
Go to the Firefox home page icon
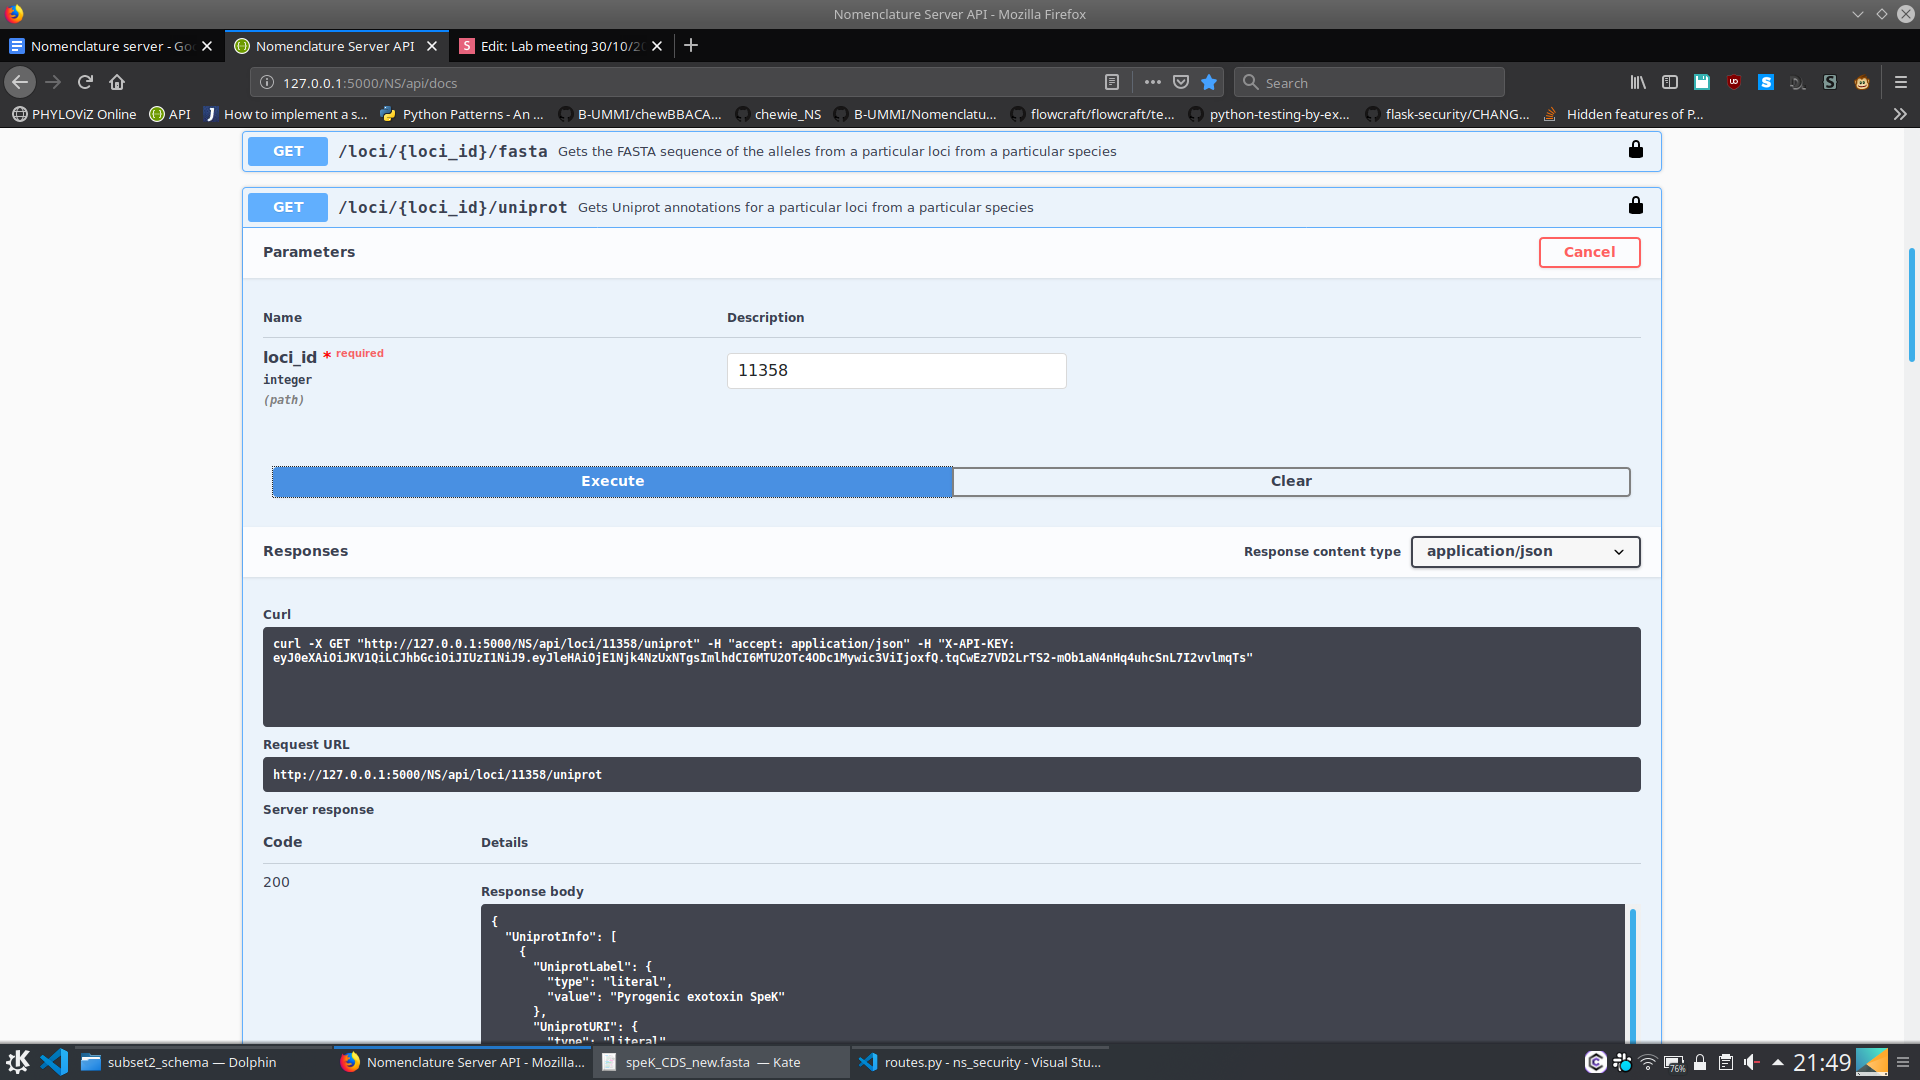click(x=117, y=82)
